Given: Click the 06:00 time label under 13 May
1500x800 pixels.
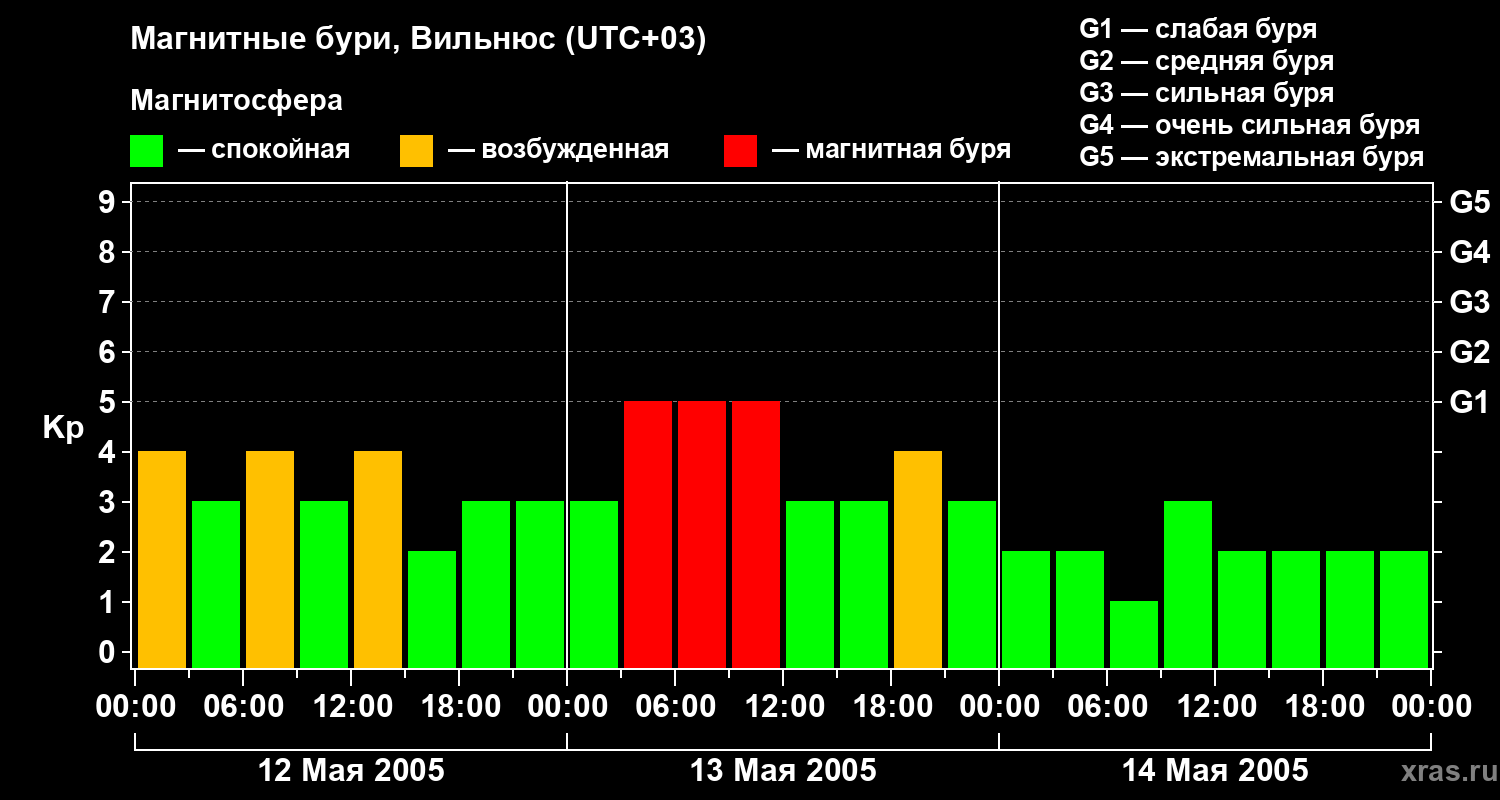Looking at the screenshot, I should point(675,707).
